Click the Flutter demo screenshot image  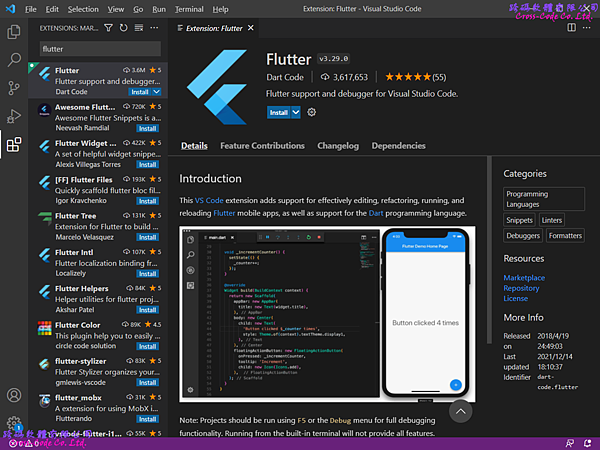pyautogui.click(x=328, y=314)
